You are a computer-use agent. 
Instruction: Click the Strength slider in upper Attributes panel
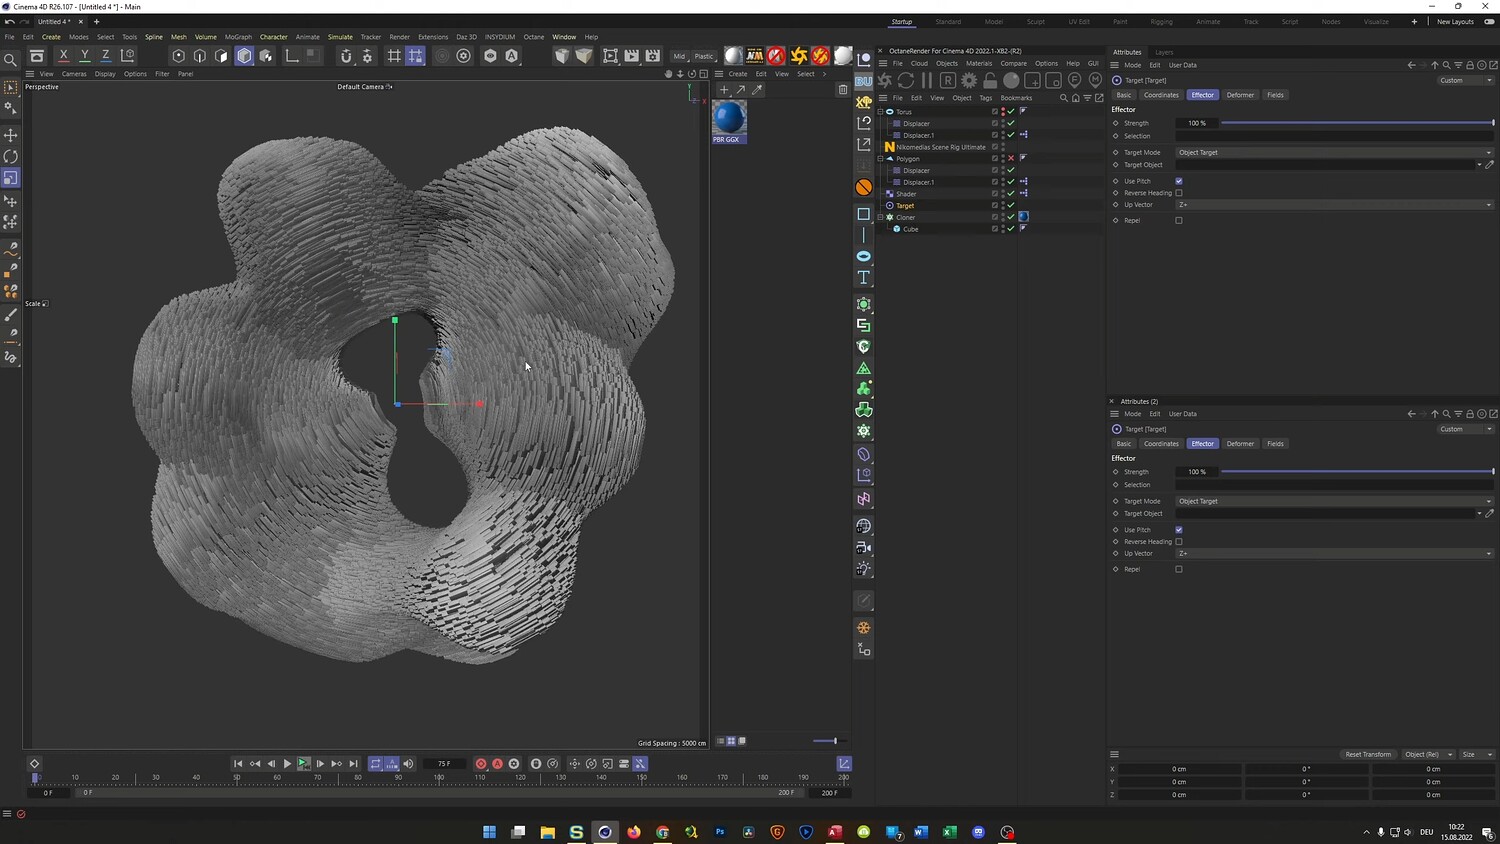1356,123
